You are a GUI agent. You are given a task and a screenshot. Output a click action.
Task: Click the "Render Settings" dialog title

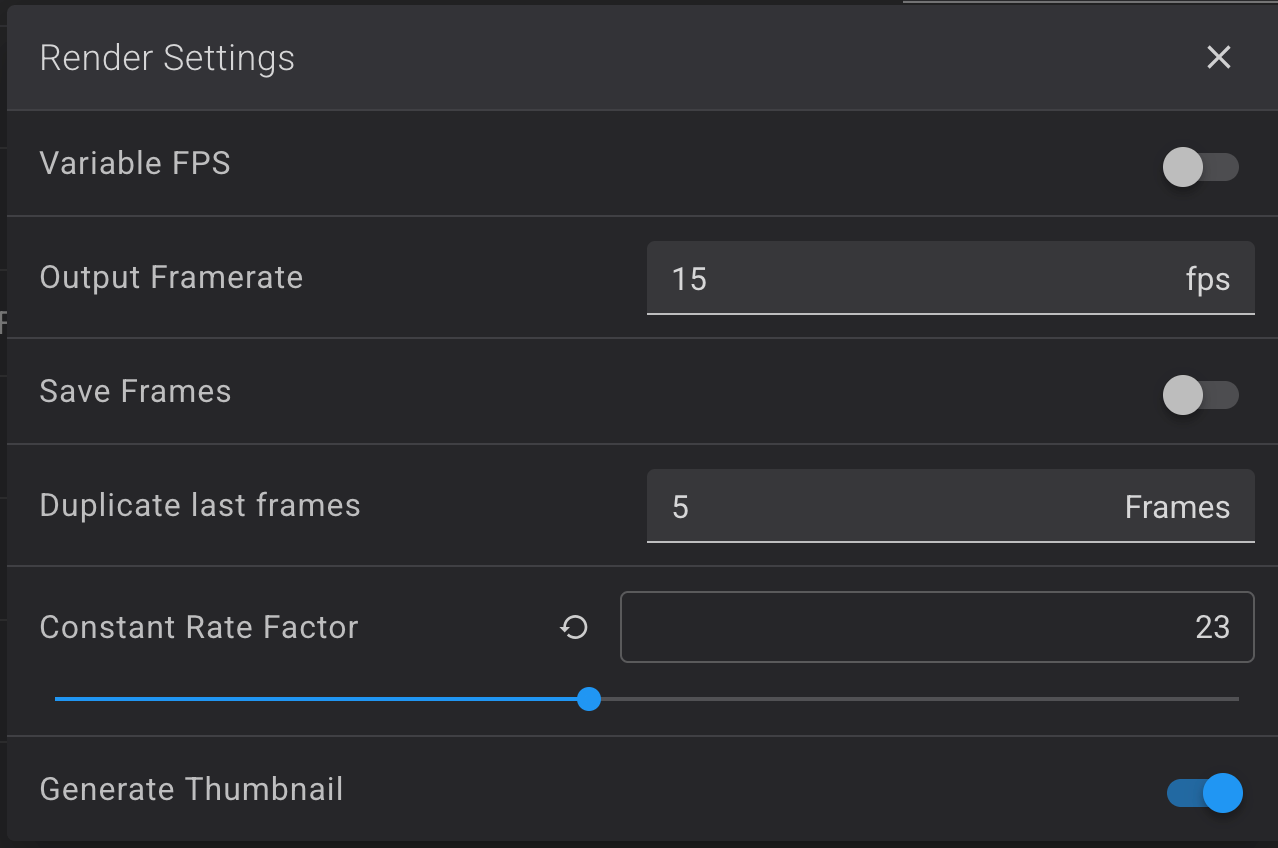(167, 58)
